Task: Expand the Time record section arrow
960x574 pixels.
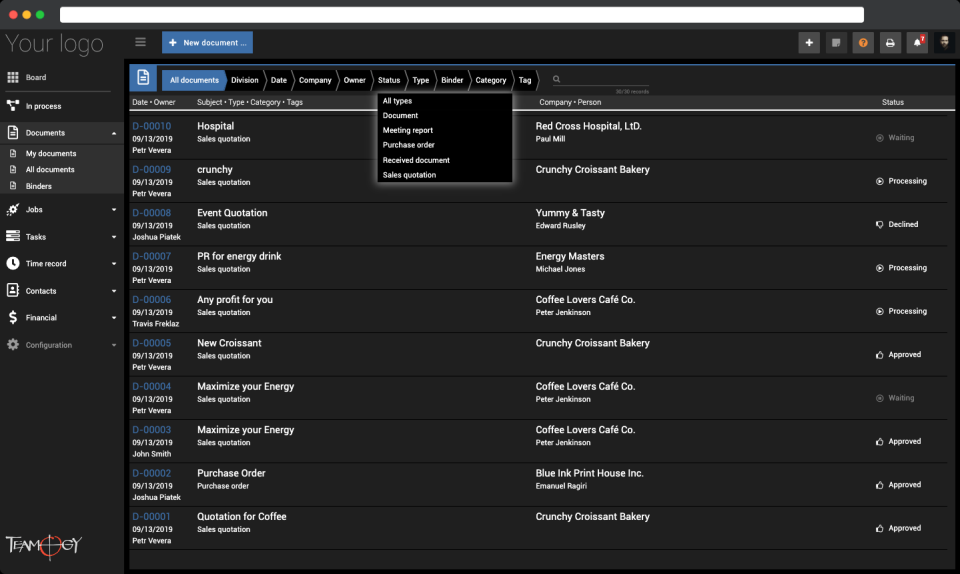Action: click(x=114, y=264)
